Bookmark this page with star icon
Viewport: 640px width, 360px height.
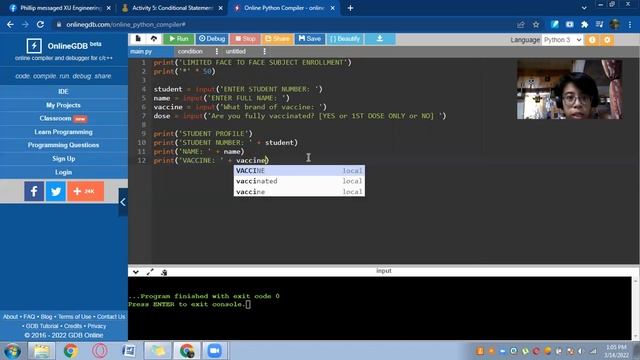click(x=536, y=24)
